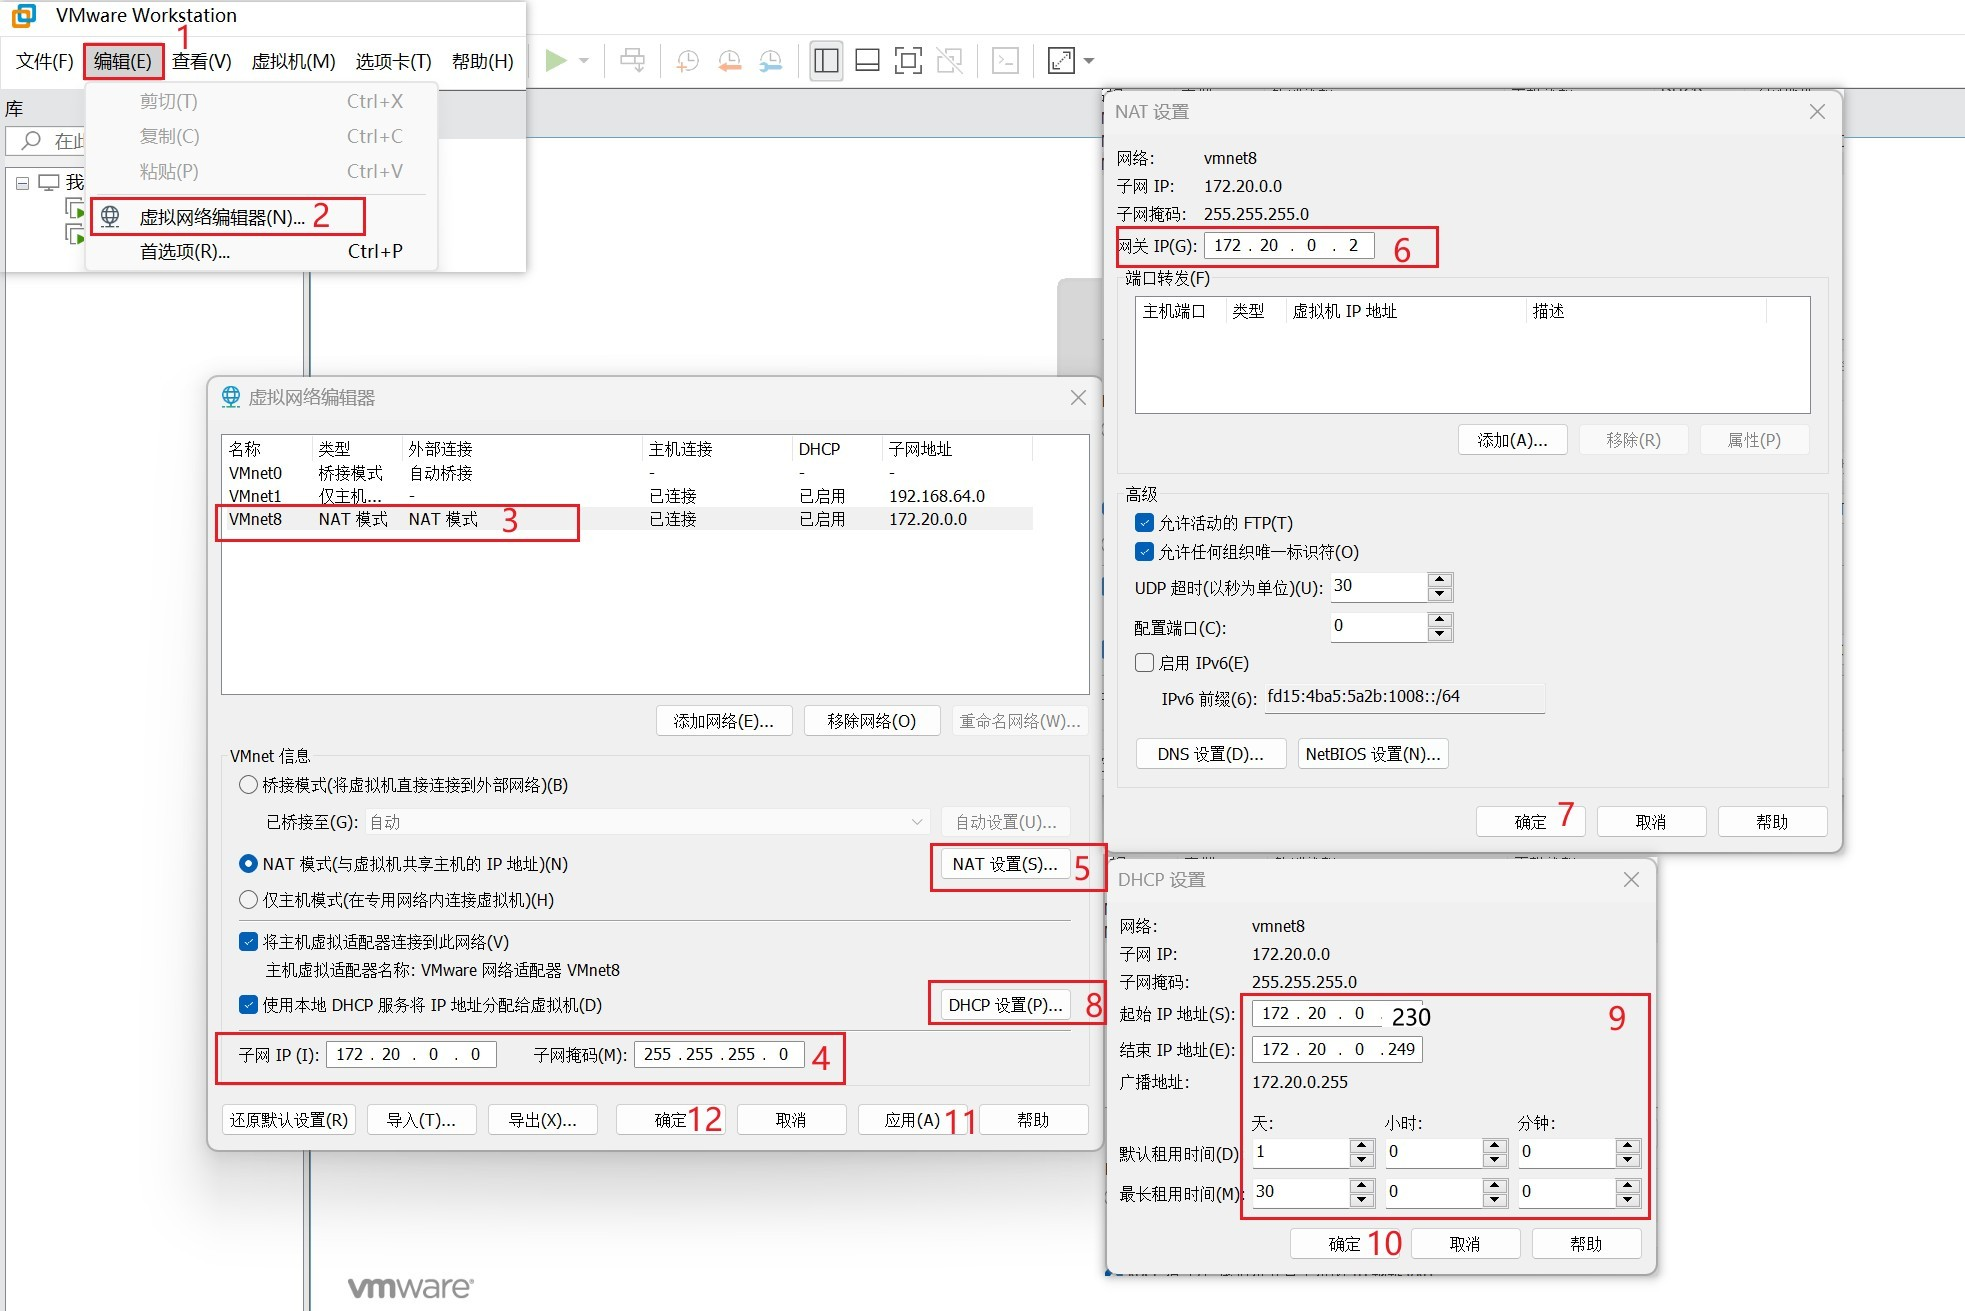Collapse the library tree root node

point(22,183)
